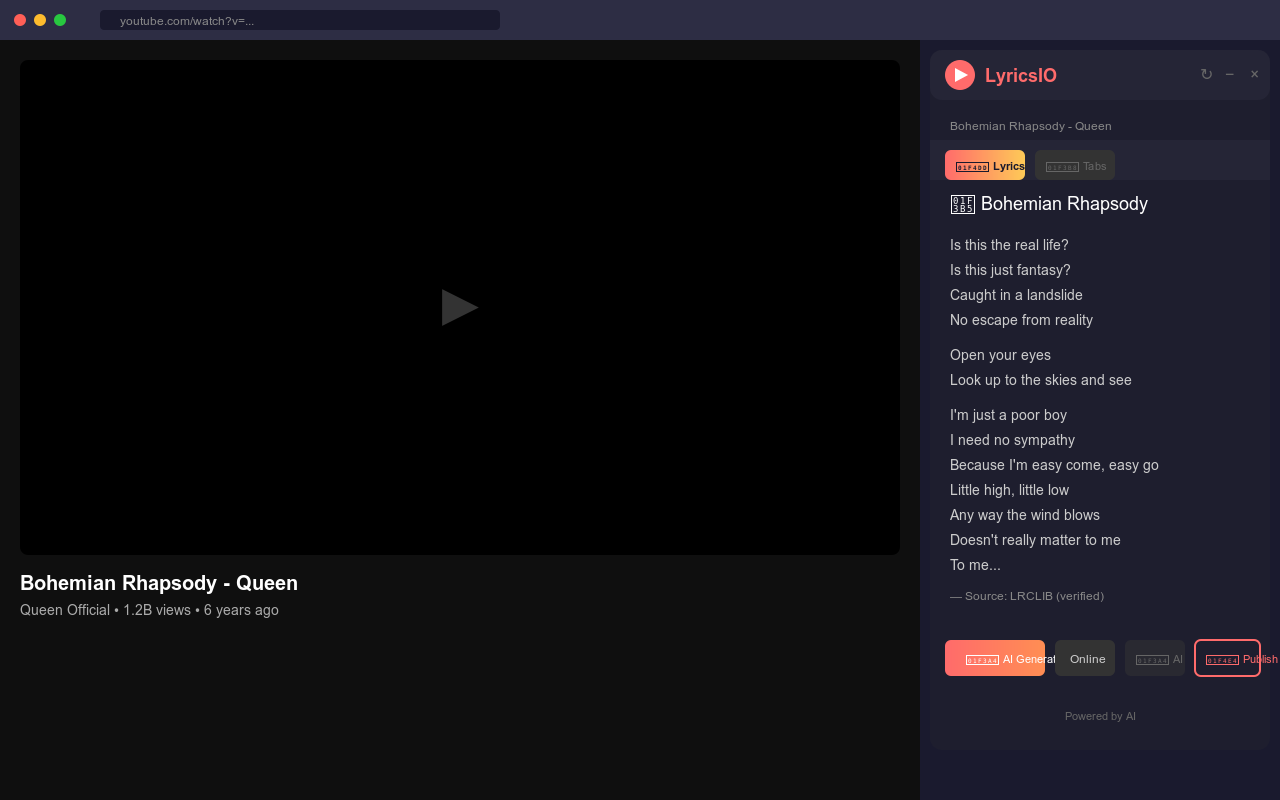Click the Online button
Image resolution: width=1280 pixels, height=800 pixels.
point(1085,658)
